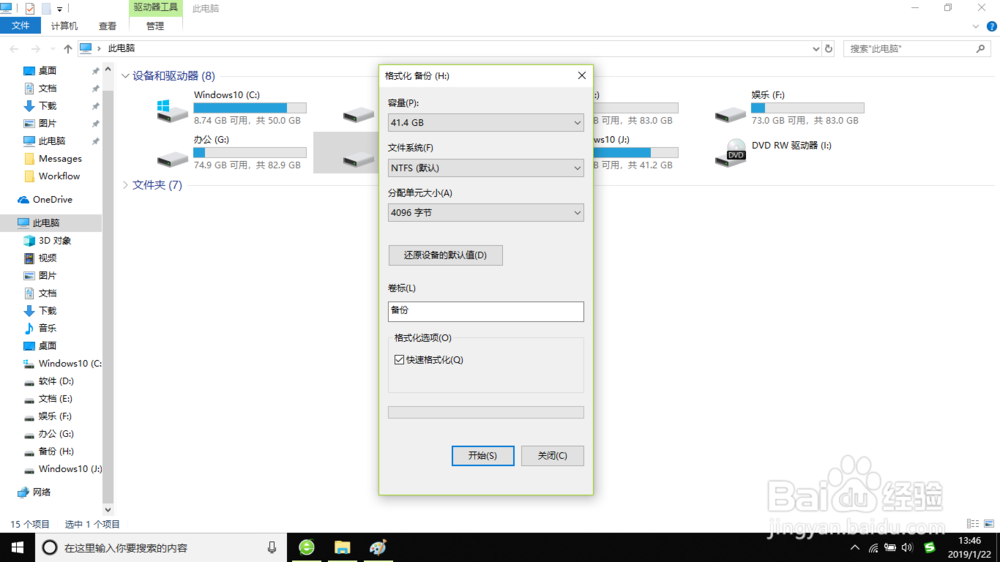Select the 驱动器工具 contextual tab

156,8
